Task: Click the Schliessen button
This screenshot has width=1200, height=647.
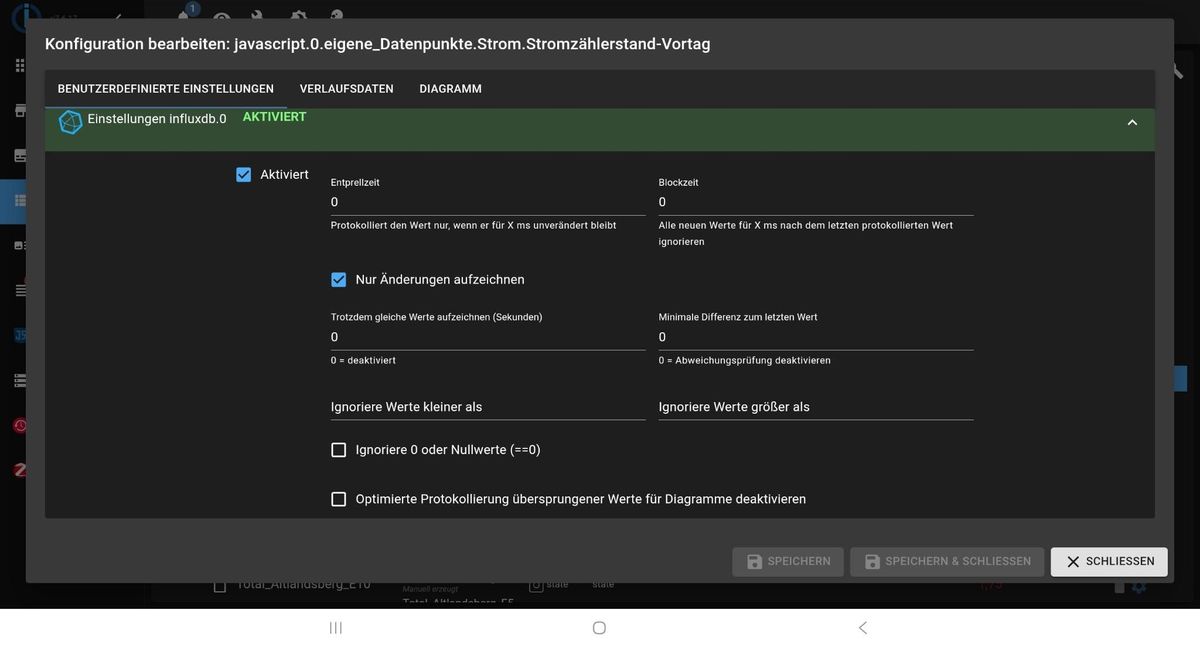Action: point(1108,562)
